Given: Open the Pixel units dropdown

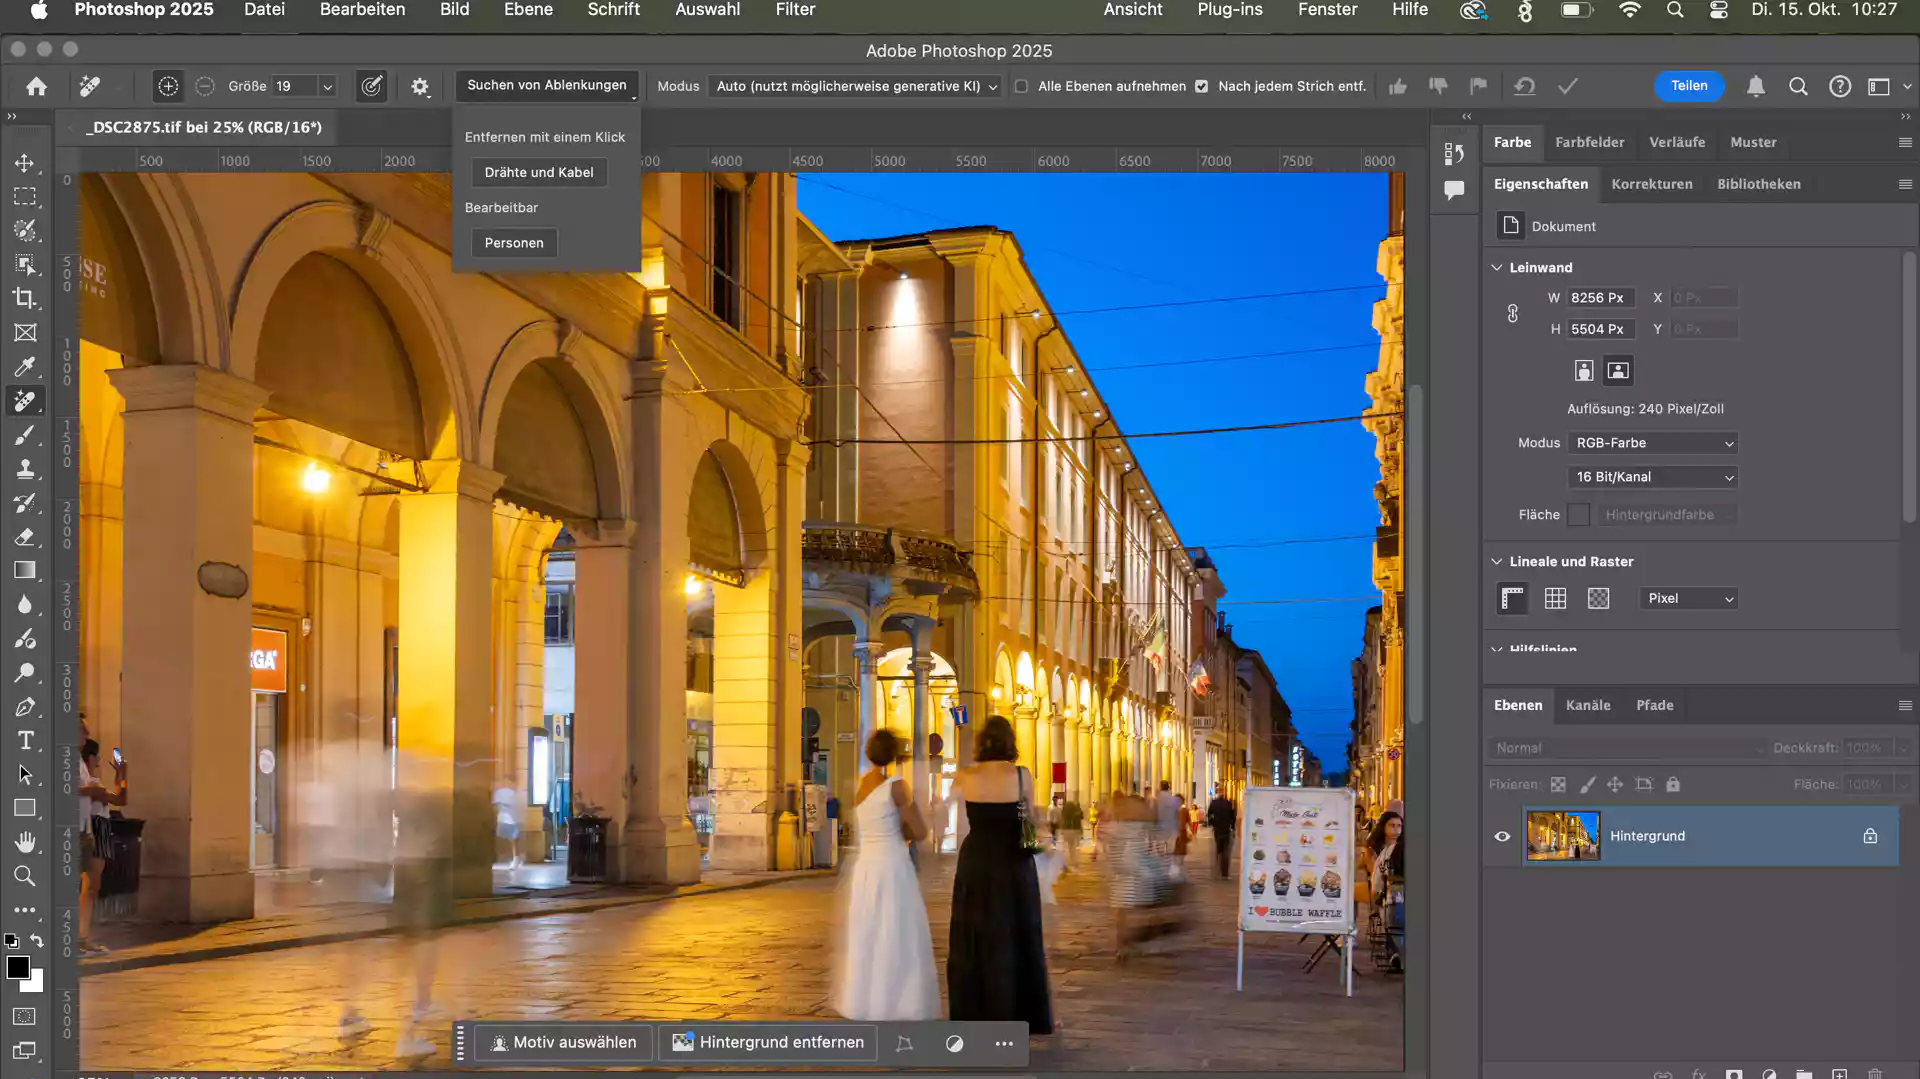Looking at the screenshot, I should [x=1689, y=598].
